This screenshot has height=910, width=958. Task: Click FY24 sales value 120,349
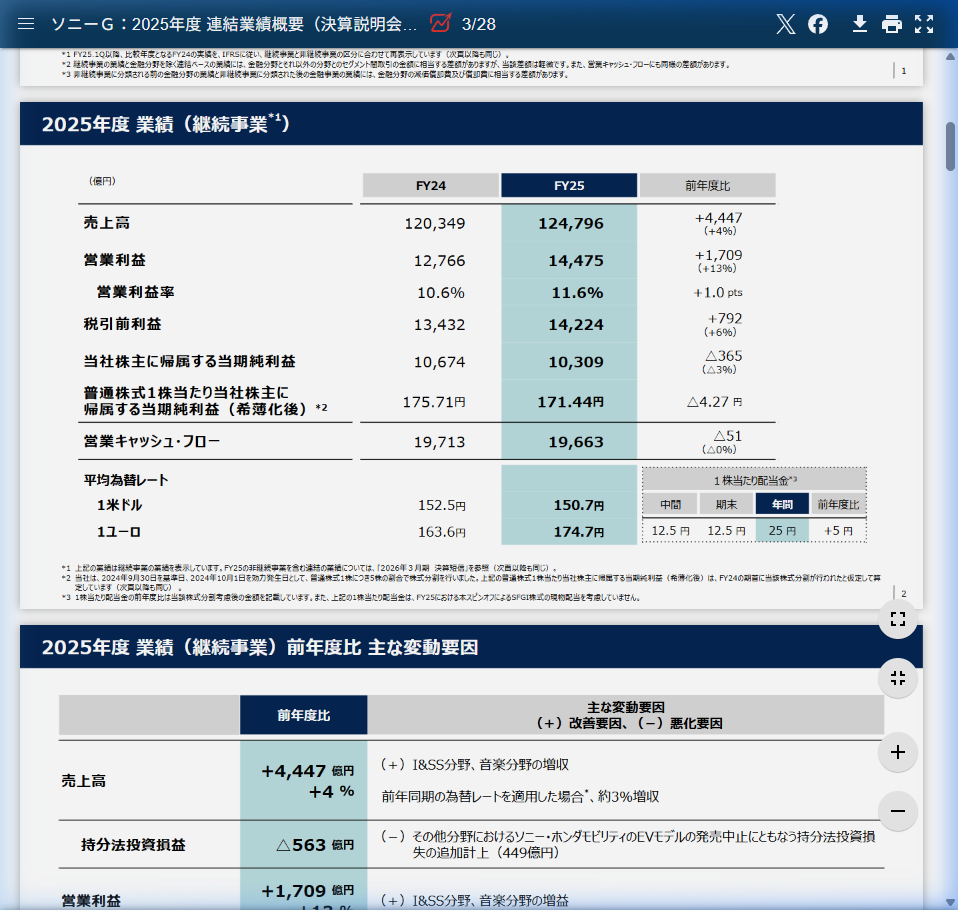click(x=434, y=224)
